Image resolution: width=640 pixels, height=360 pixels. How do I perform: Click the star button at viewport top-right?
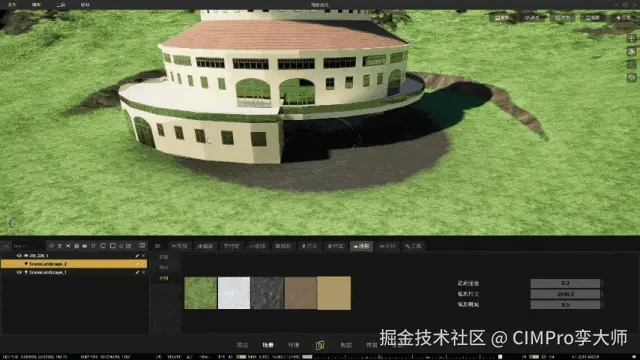point(623,18)
